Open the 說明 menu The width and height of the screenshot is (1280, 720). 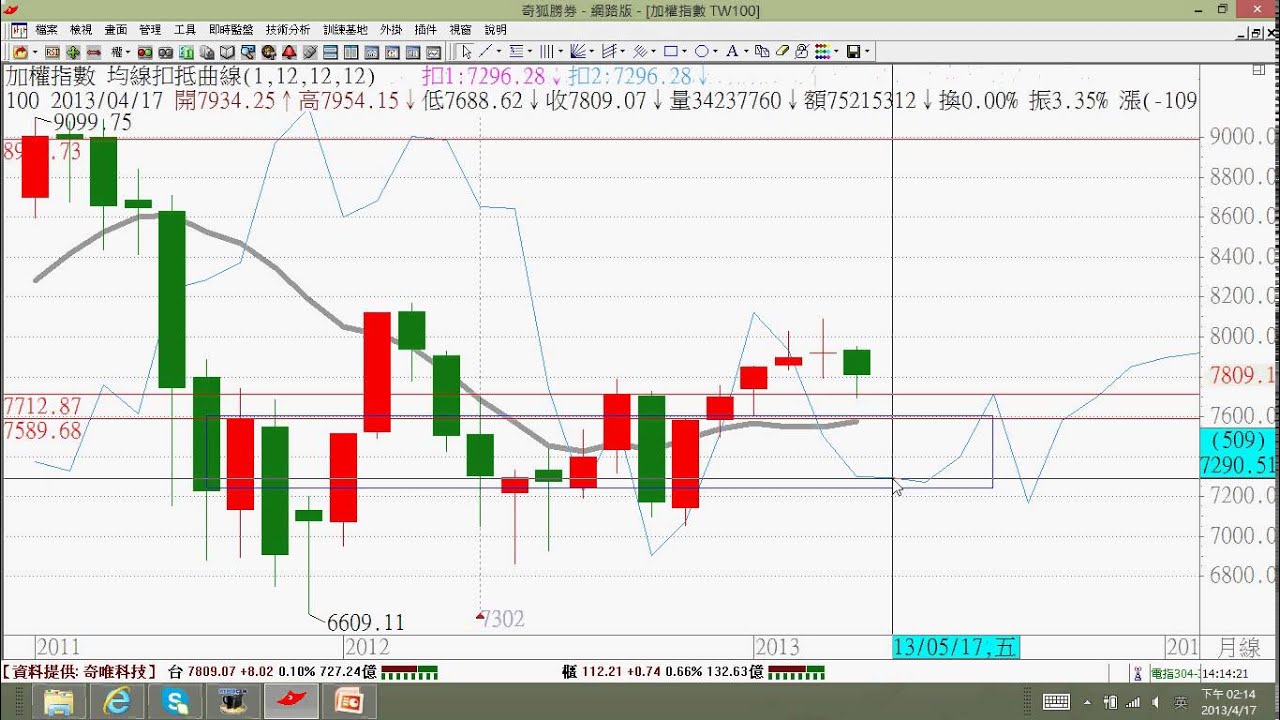tap(495, 30)
